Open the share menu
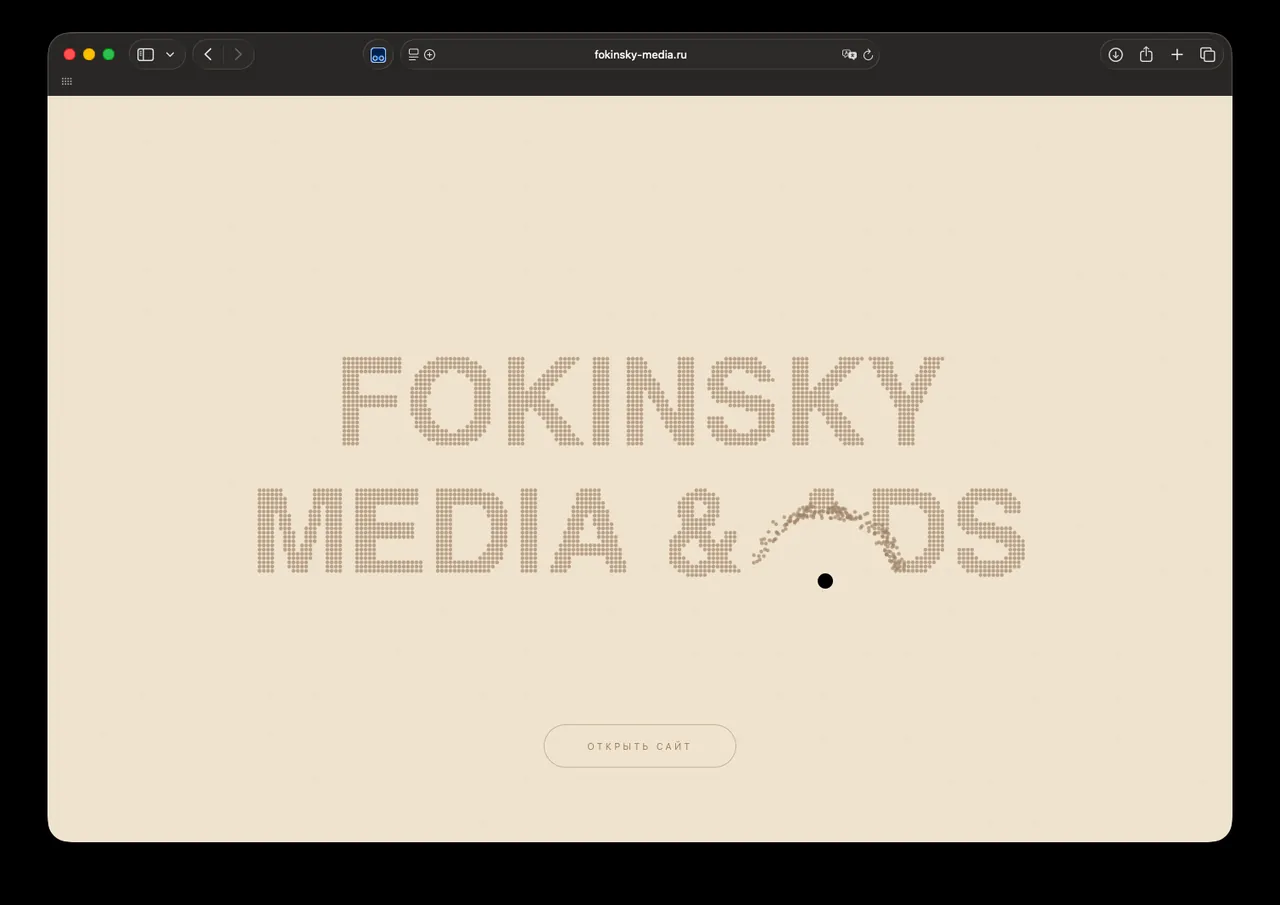Image resolution: width=1280 pixels, height=905 pixels. (x=1146, y=55)
